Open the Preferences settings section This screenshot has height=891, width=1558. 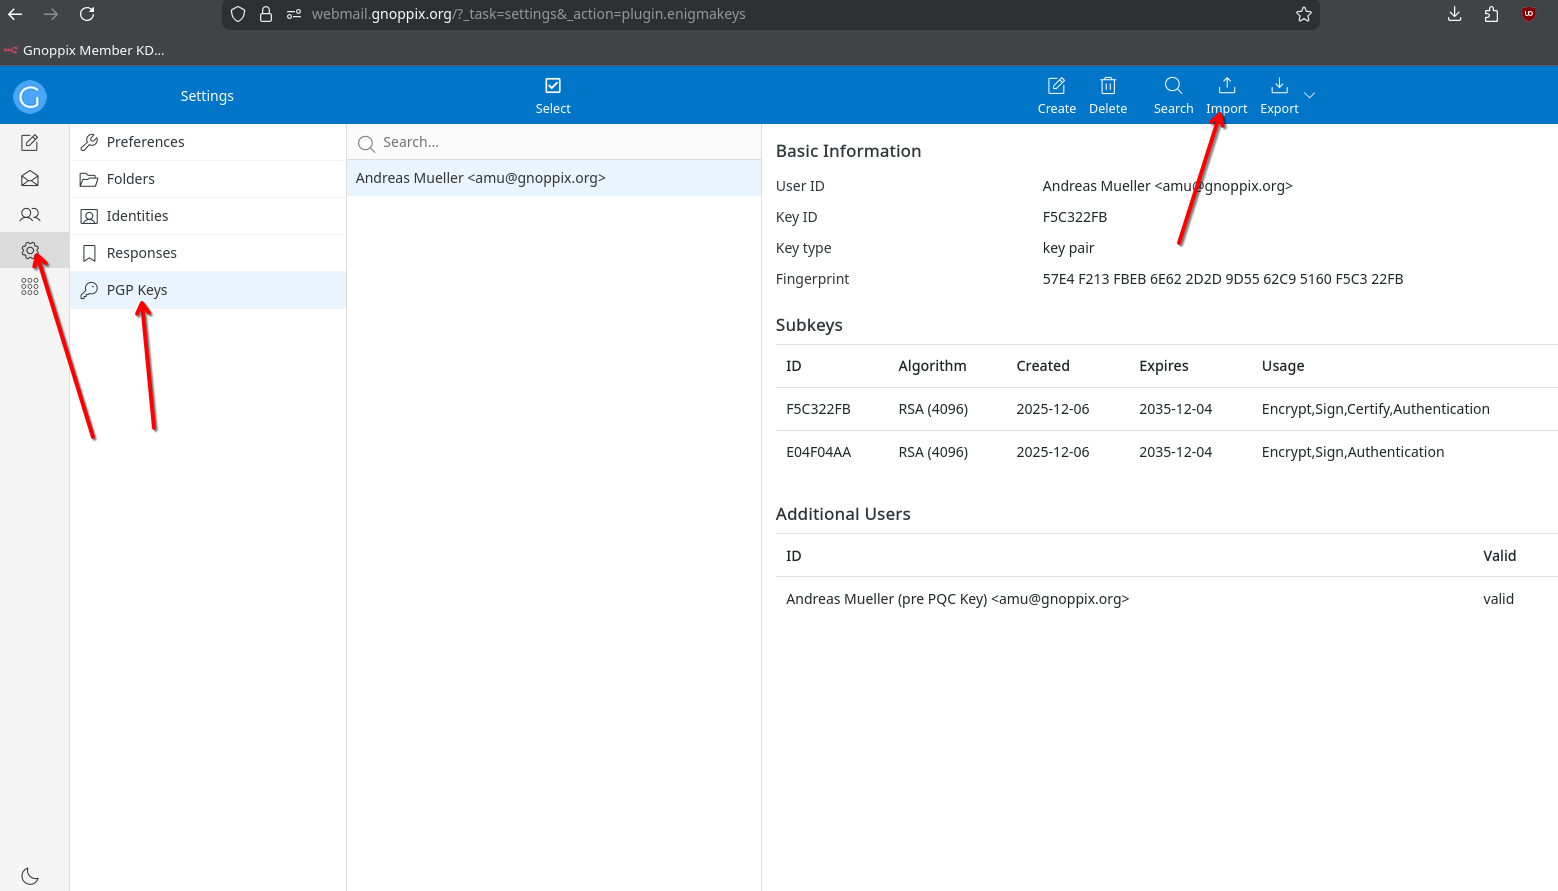click(x=145, y=142)
